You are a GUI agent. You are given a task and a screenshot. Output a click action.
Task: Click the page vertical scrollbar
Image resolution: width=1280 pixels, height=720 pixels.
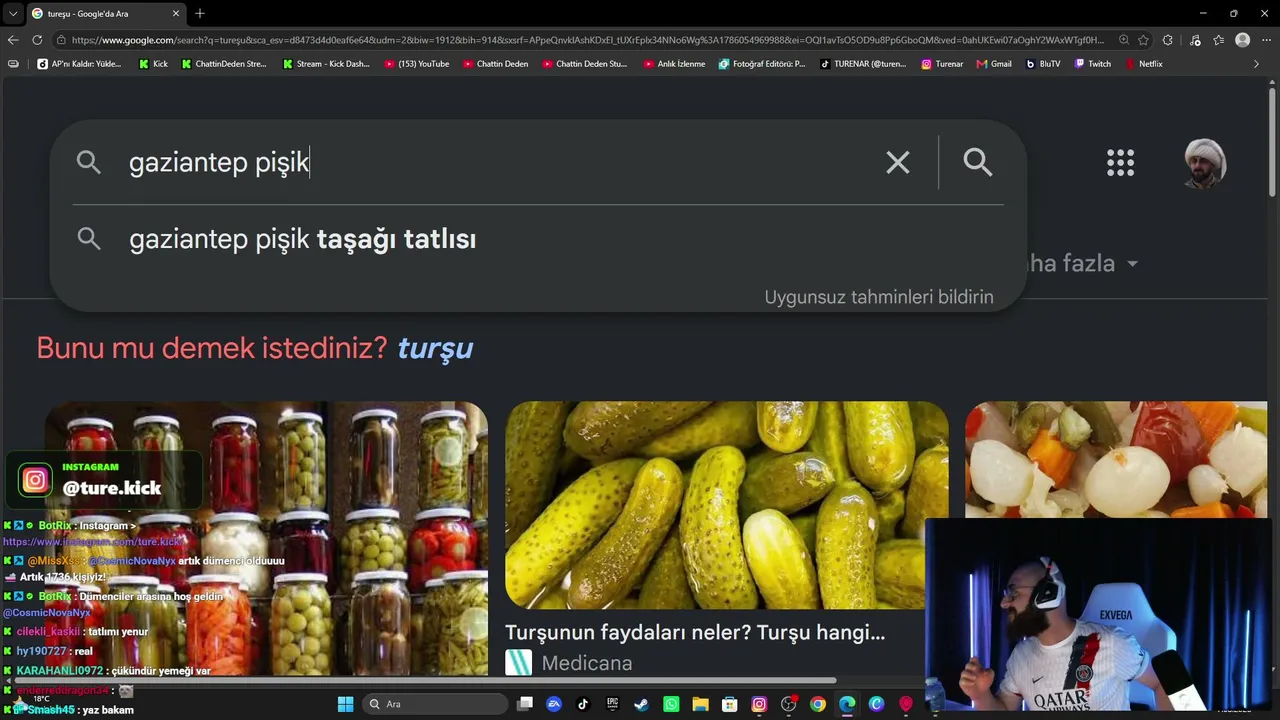[1272, 140]
